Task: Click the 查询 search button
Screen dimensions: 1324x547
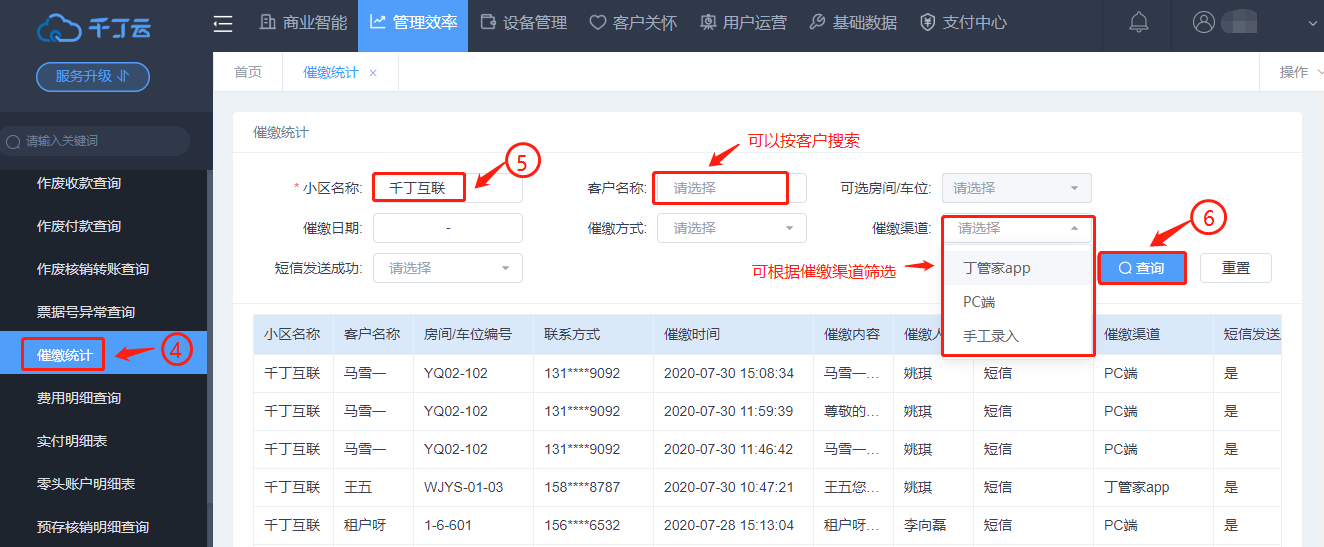Action: coord(1141,268)
